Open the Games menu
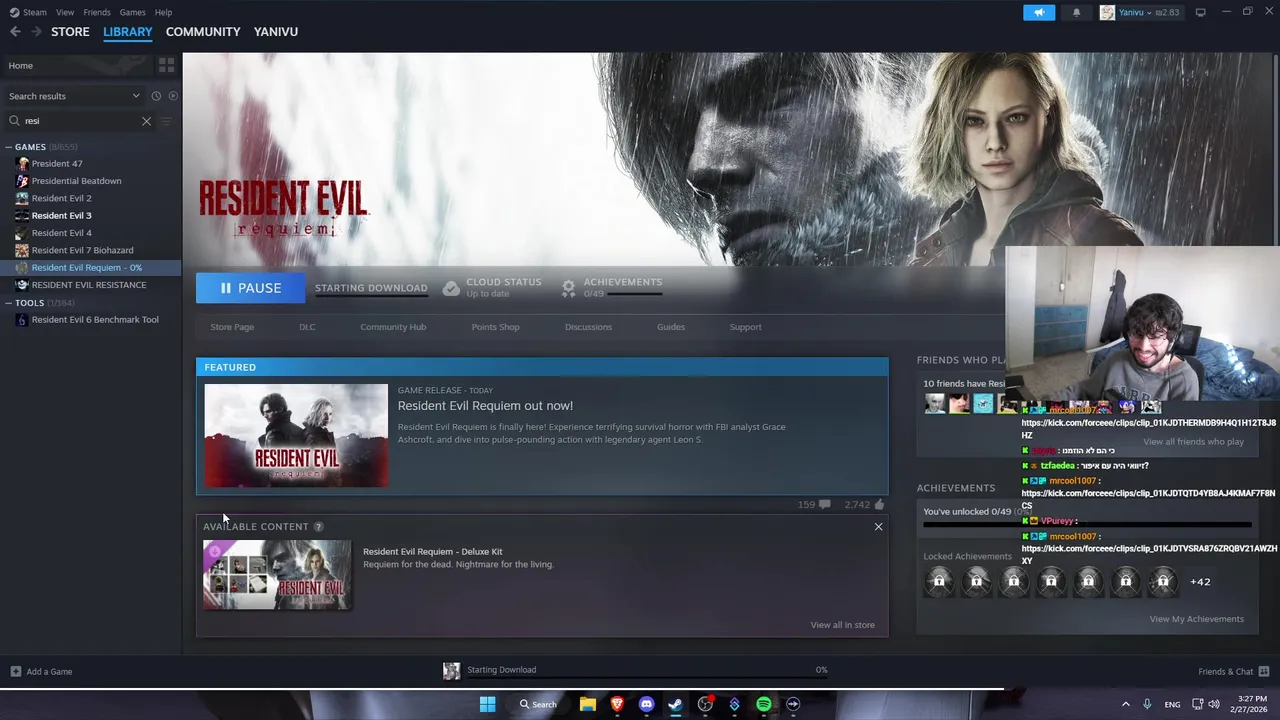Screen dimensions: 1280x720 [132, 12]
